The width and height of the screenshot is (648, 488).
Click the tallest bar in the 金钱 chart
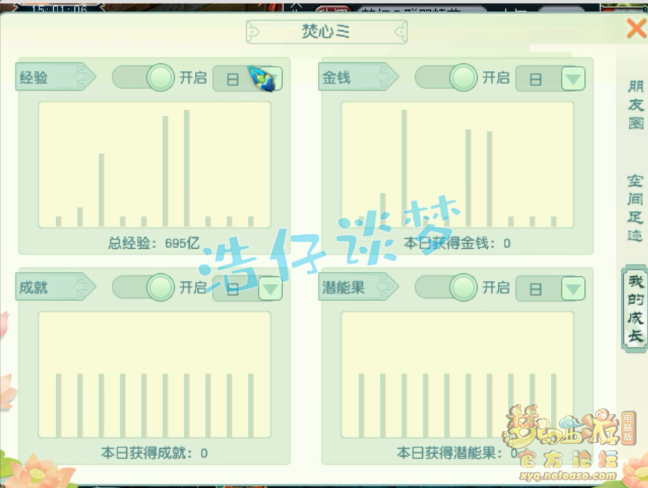tap(404, 168)
